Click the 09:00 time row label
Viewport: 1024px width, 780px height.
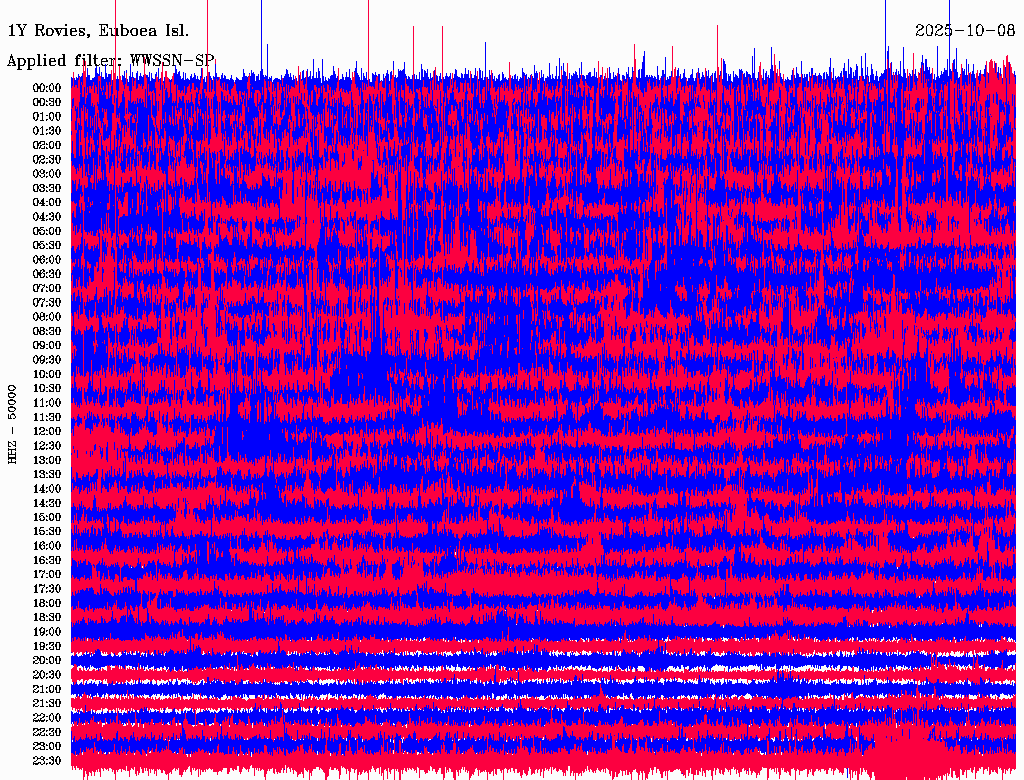(47, 345)
